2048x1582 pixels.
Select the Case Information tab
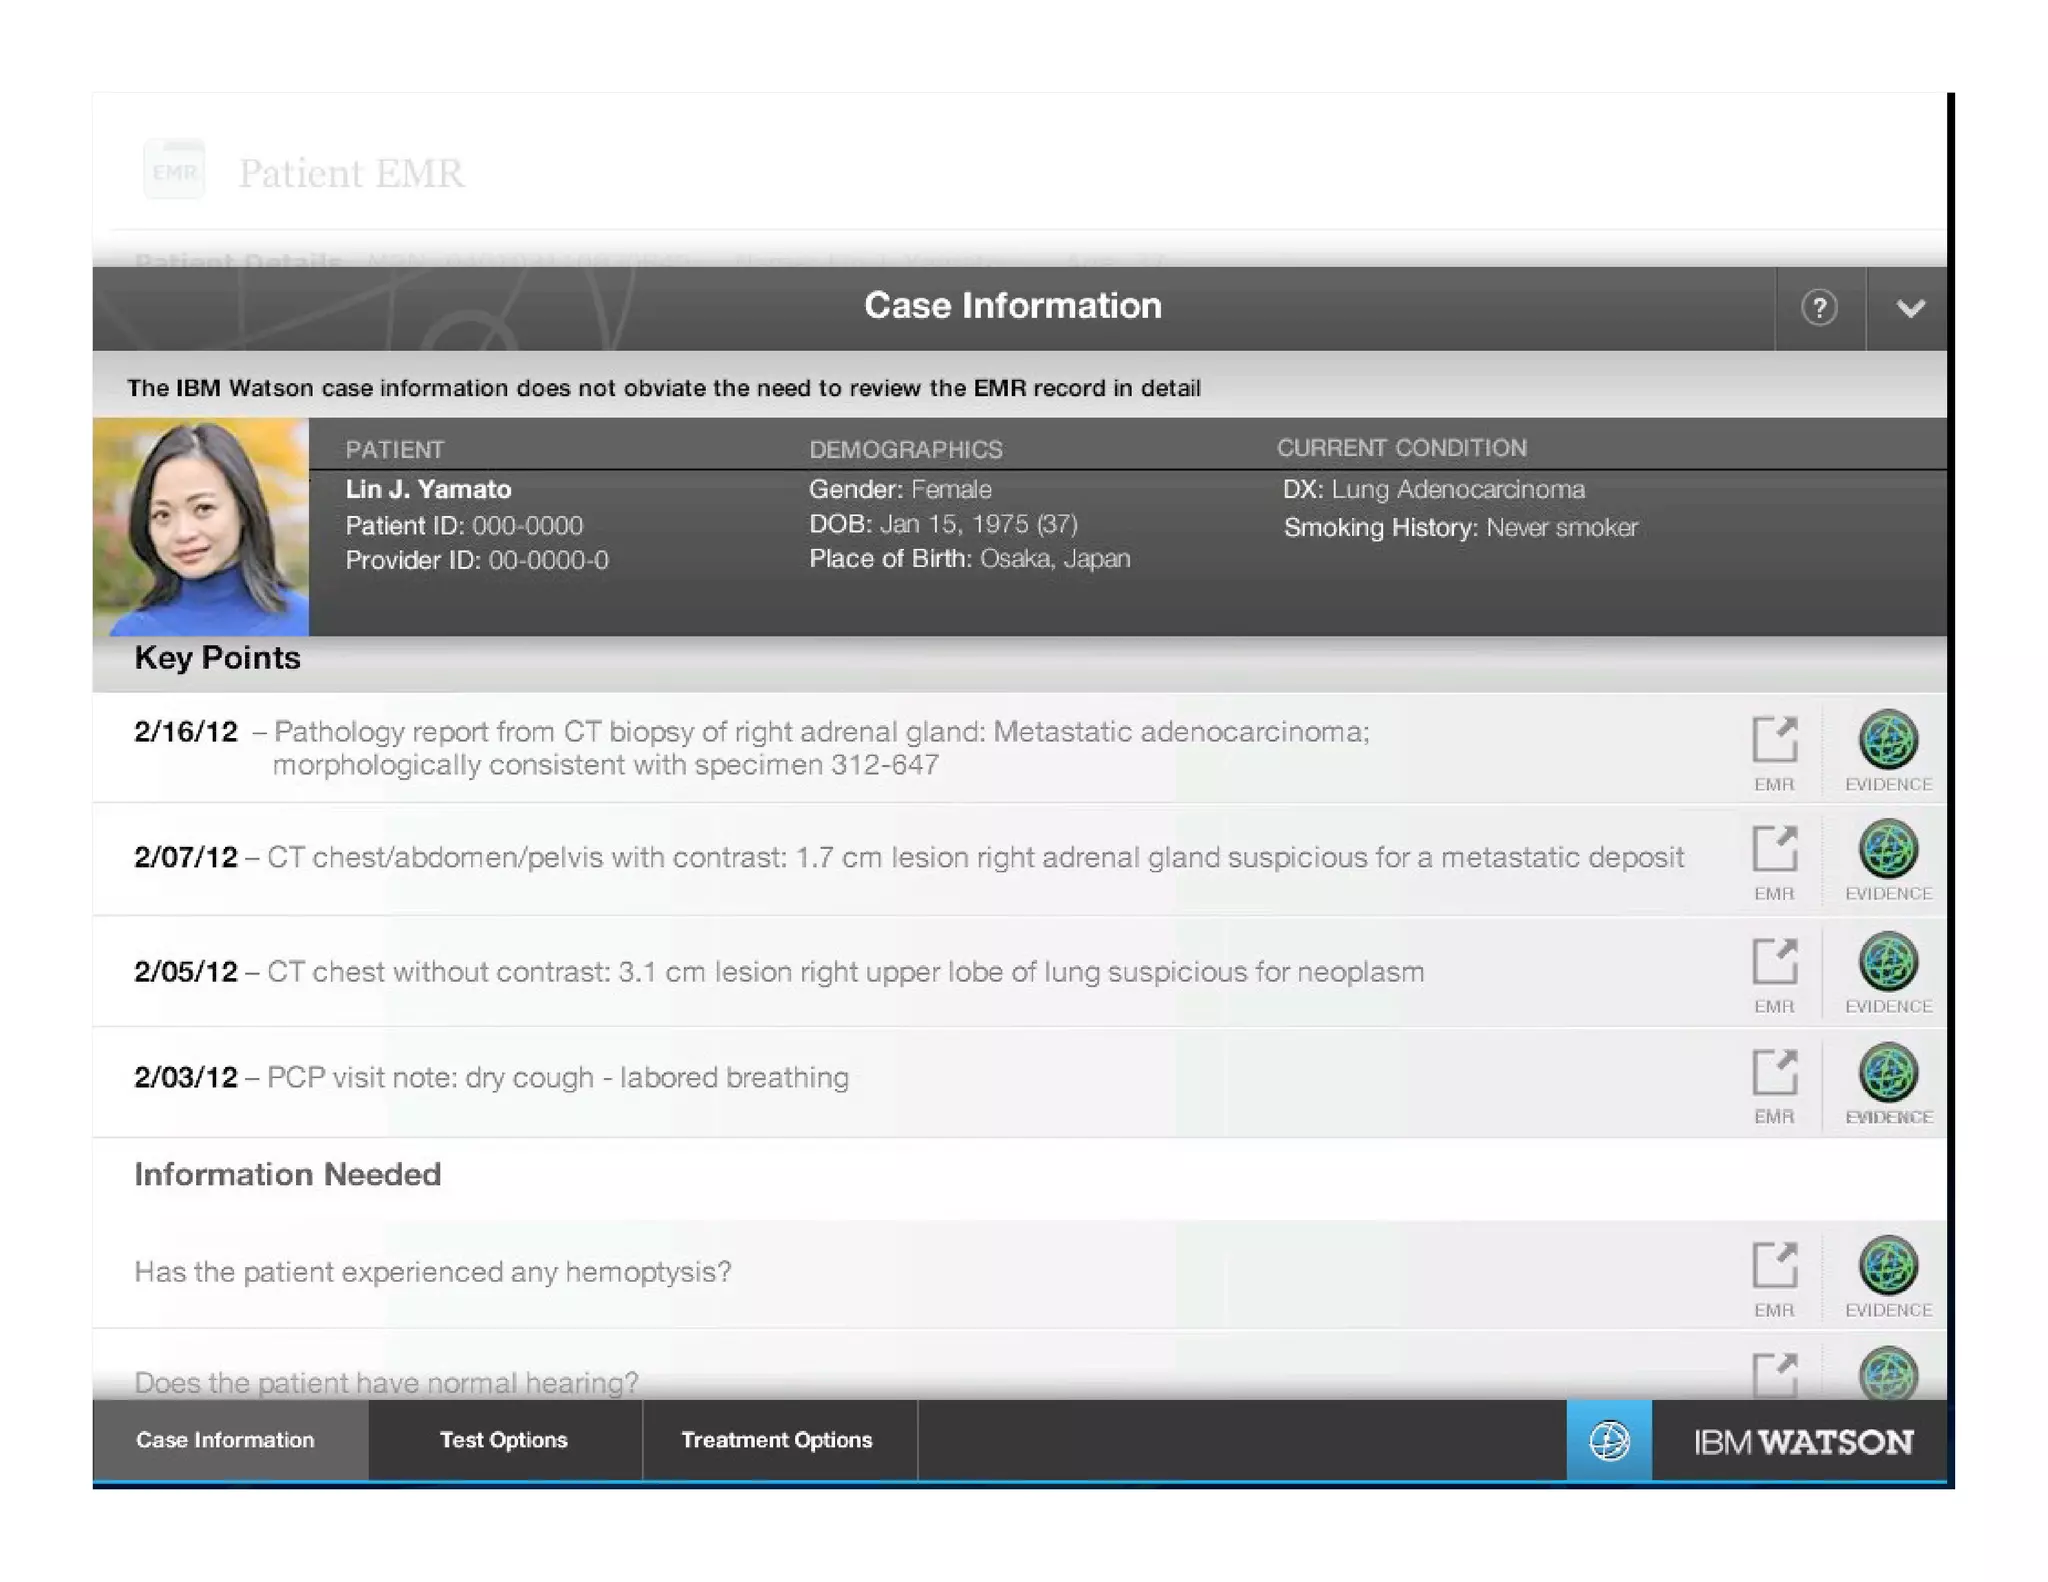click(229, 1440)
